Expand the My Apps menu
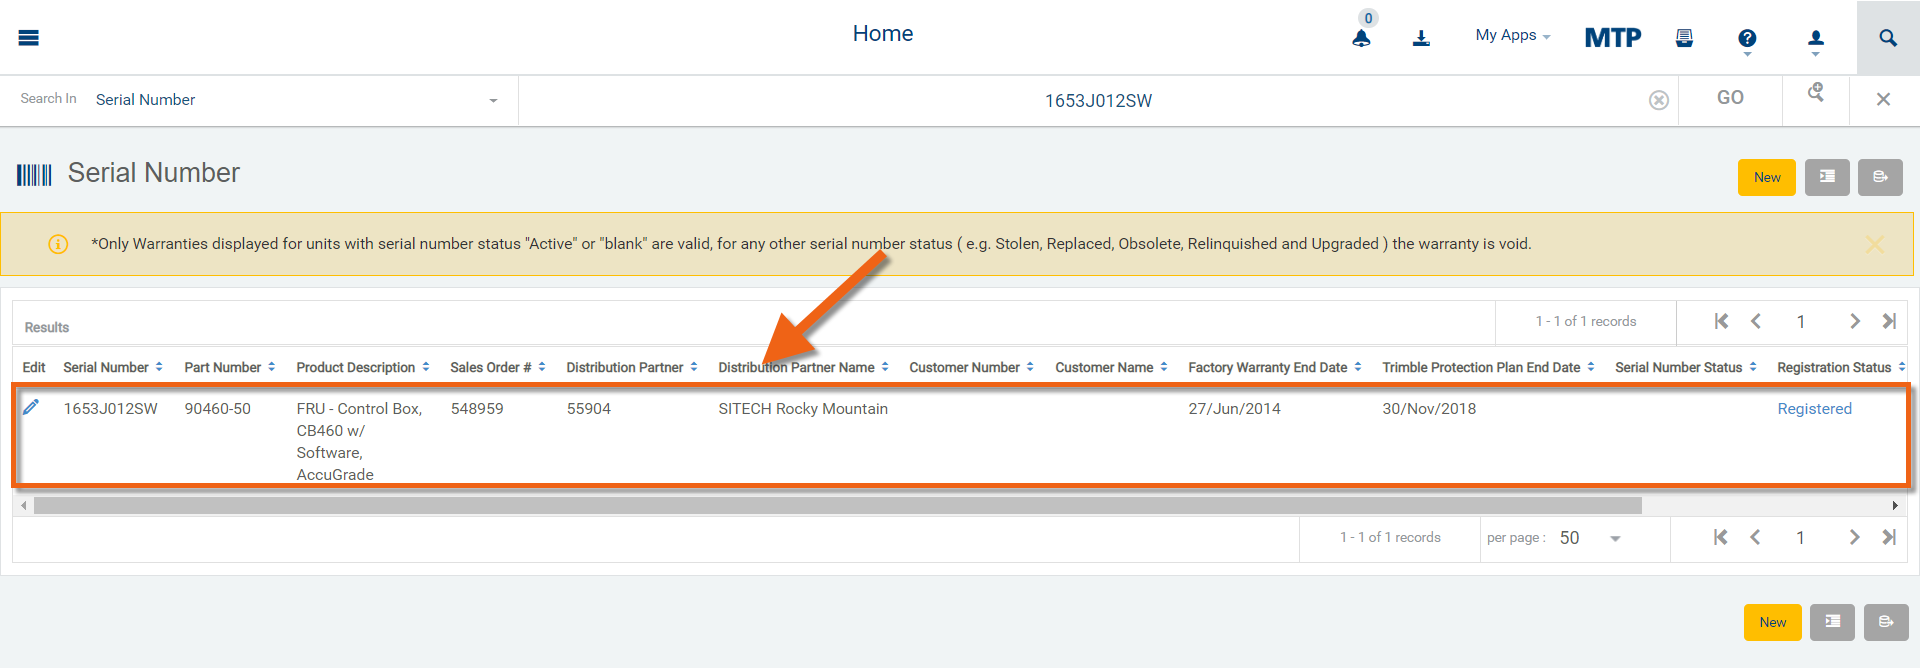1920x668 pixels. pyautogui.click(x=1512, y=36)
